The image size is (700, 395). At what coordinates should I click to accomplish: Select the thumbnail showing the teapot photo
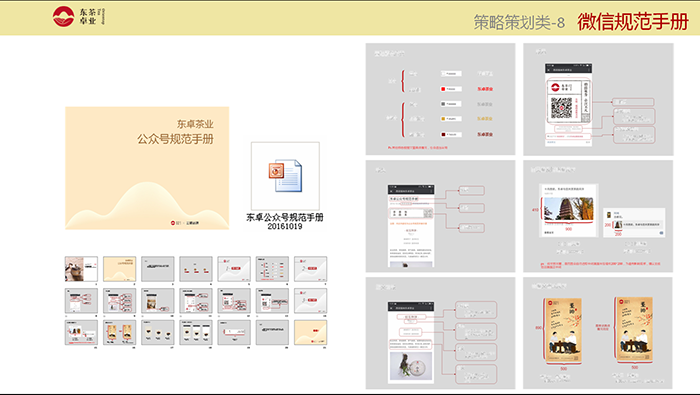coord(81,269)
